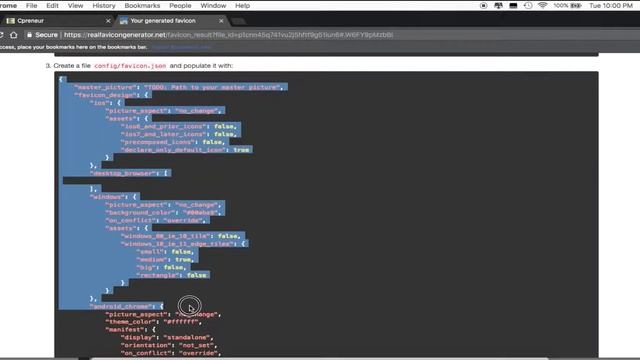Click the "orientation": "not_set" line
The height and width of the screenshot is (360, 640).
click(x=169, y=345)
